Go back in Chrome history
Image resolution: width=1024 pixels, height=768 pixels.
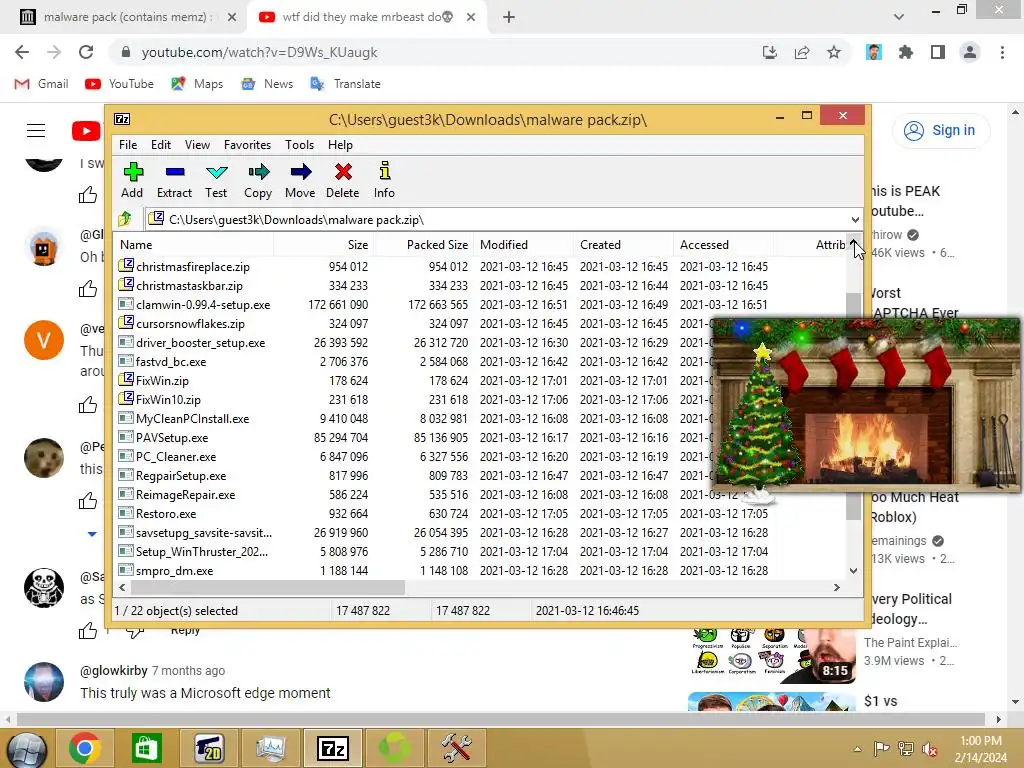[x=22, y=52]
